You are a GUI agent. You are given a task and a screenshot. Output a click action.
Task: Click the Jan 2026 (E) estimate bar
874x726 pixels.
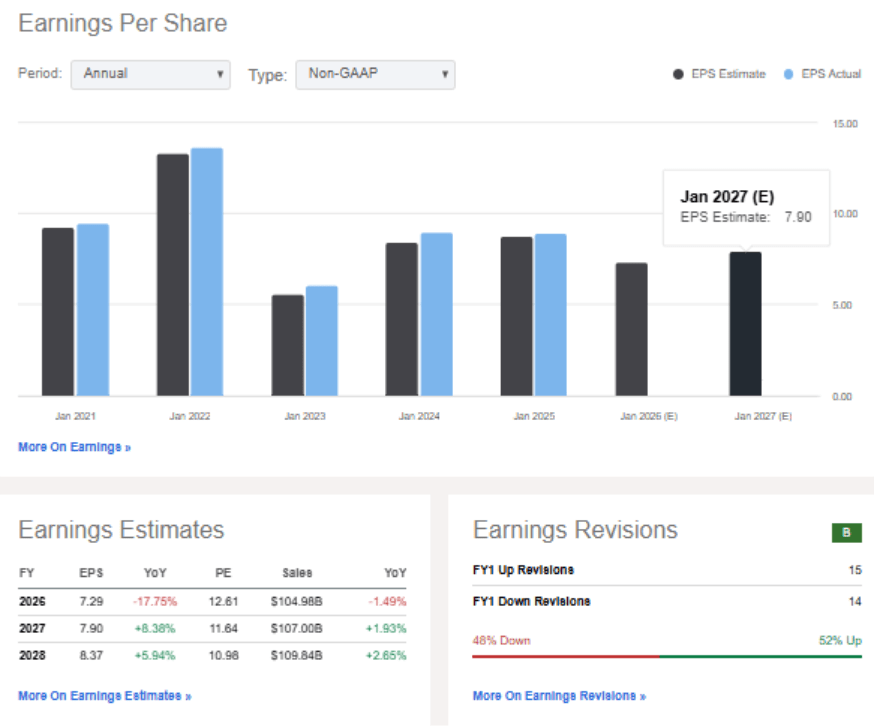(630, 330)
